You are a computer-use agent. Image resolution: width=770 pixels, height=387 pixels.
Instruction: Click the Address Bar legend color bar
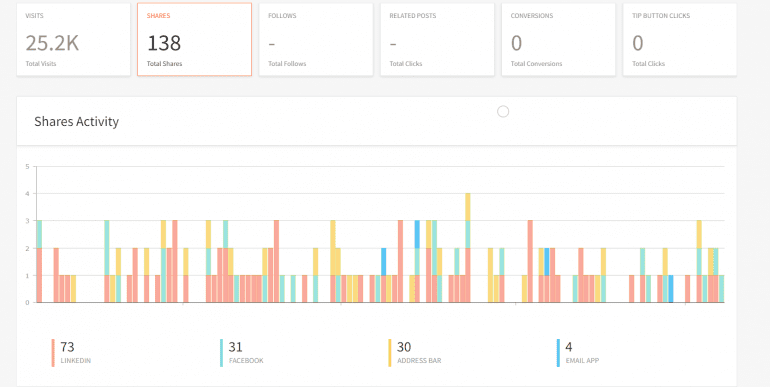coord(390,353)
